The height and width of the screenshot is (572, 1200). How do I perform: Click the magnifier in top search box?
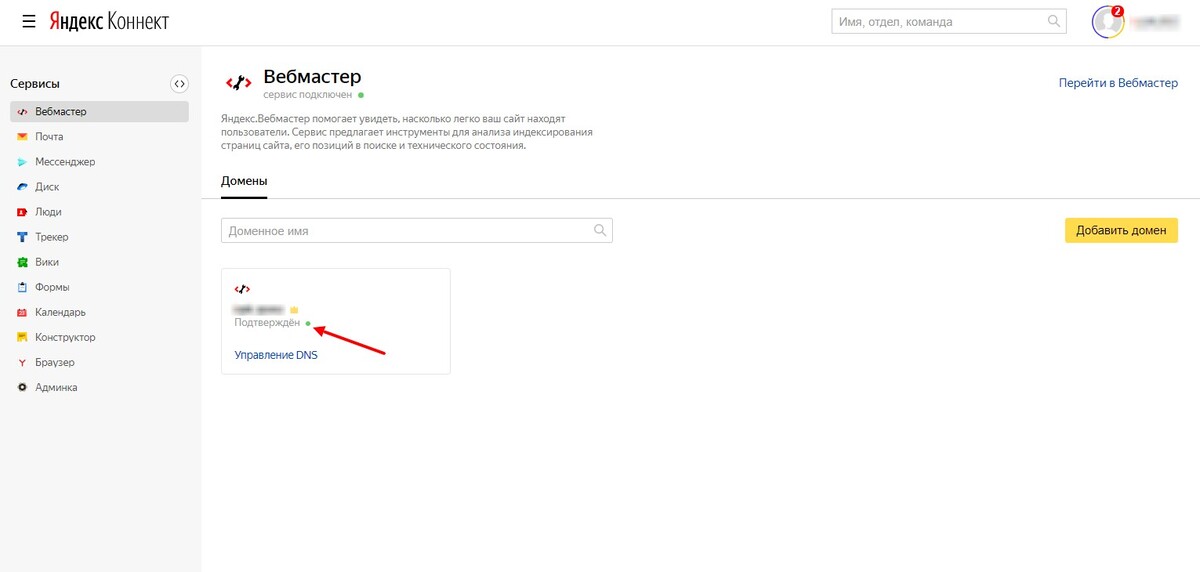point(1053,21)
